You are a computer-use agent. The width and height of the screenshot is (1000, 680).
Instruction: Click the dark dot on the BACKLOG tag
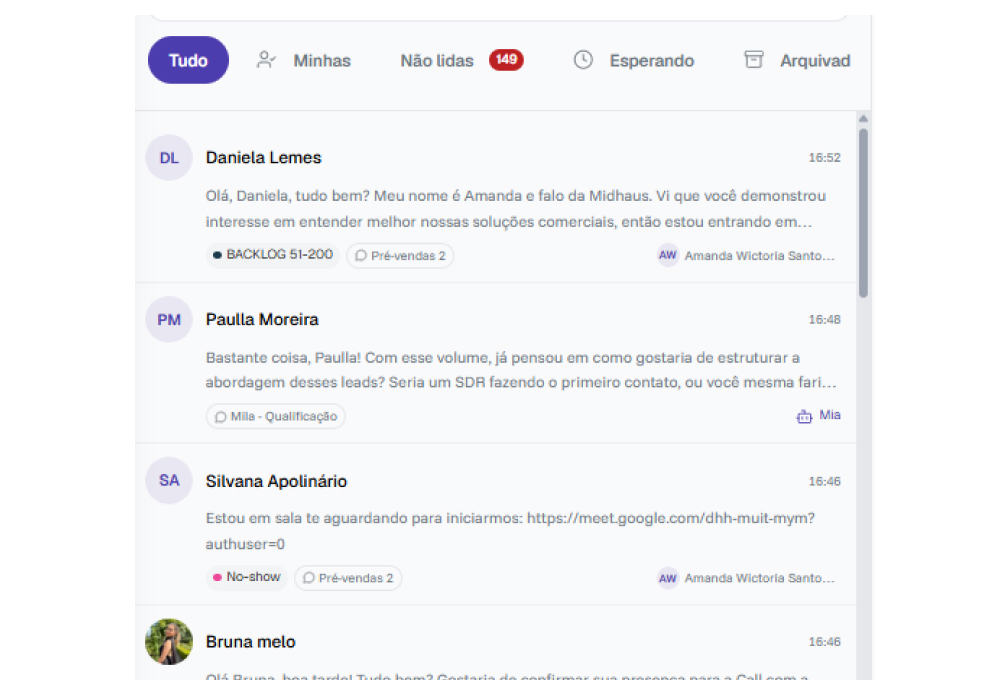[217, 255]
